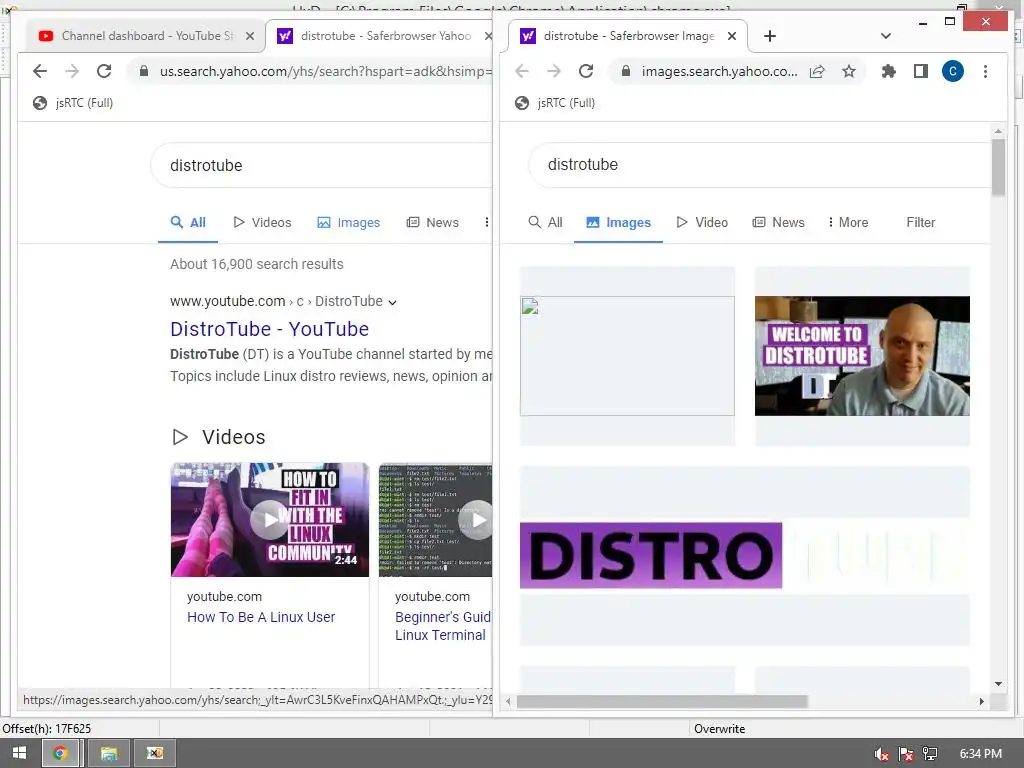Open jsRTC (Full) bookmark in left window

72,103
